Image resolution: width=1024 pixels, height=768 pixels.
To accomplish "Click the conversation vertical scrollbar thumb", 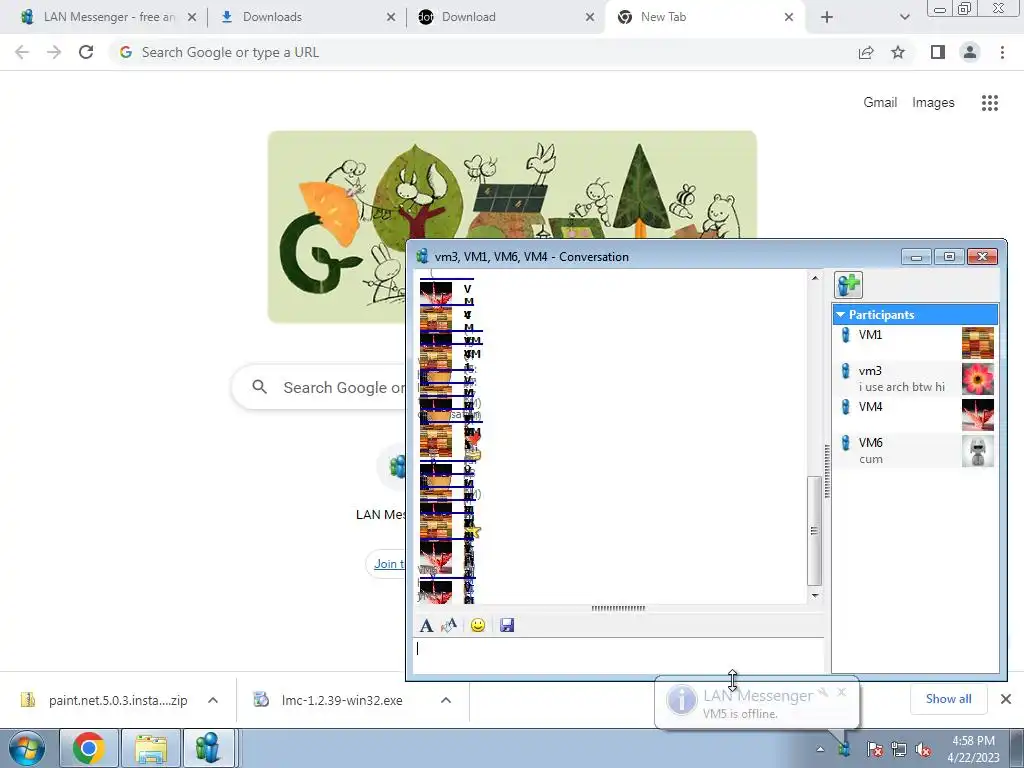I will tap(814, 531).
